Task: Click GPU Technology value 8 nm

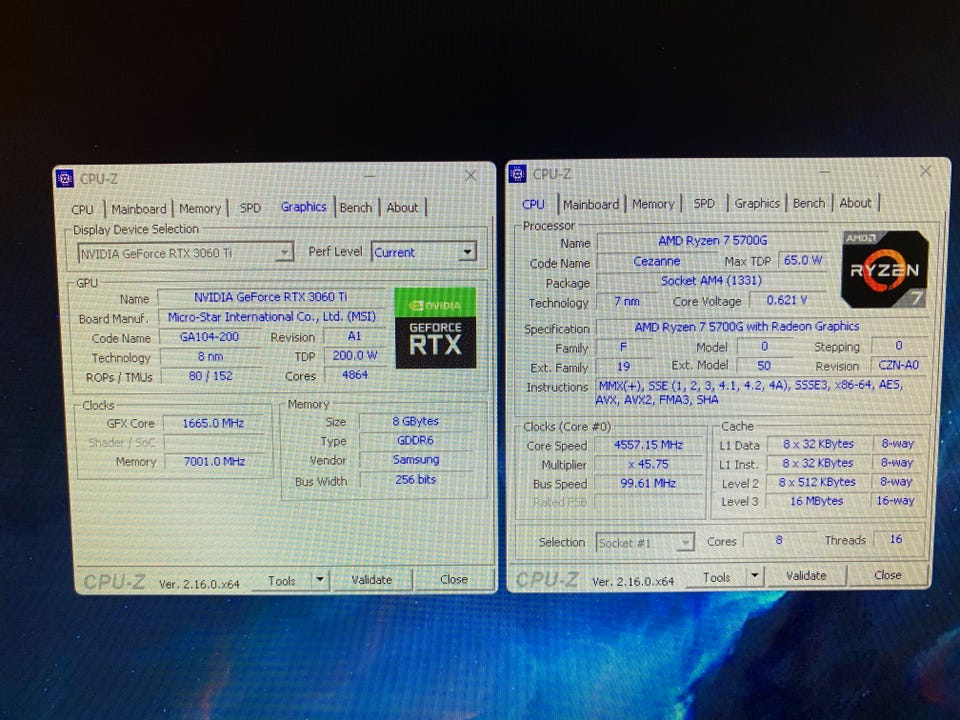Action: 210,356
